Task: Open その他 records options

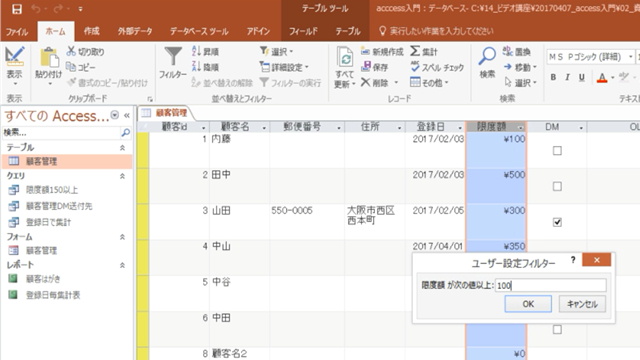Action: [429, 82]
